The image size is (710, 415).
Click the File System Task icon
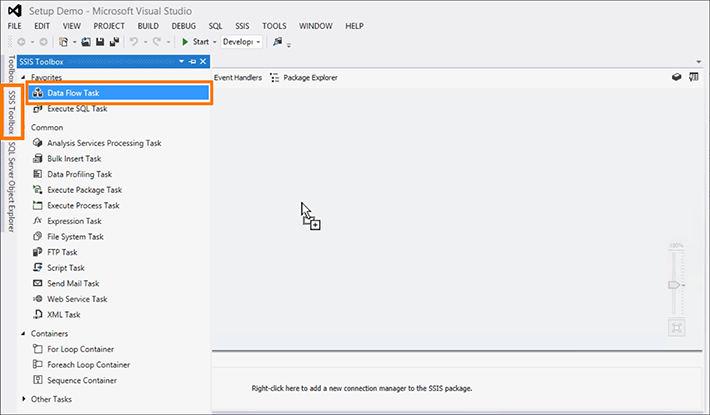(38, 237)
